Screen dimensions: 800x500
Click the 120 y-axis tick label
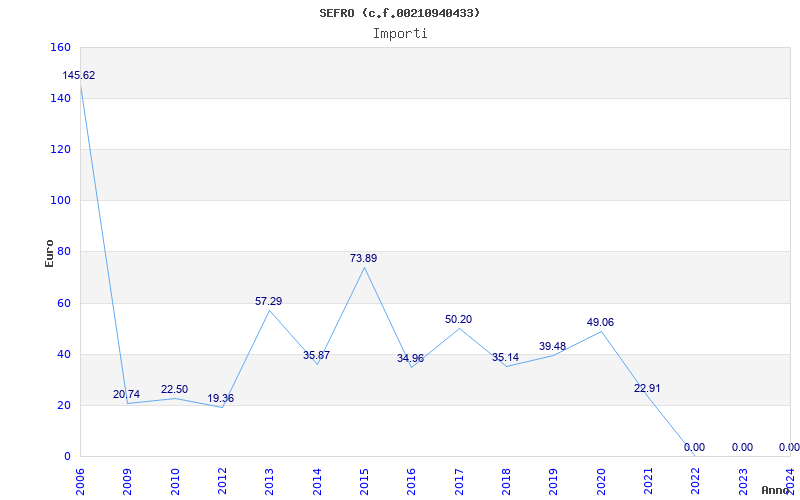click(60, 149)
